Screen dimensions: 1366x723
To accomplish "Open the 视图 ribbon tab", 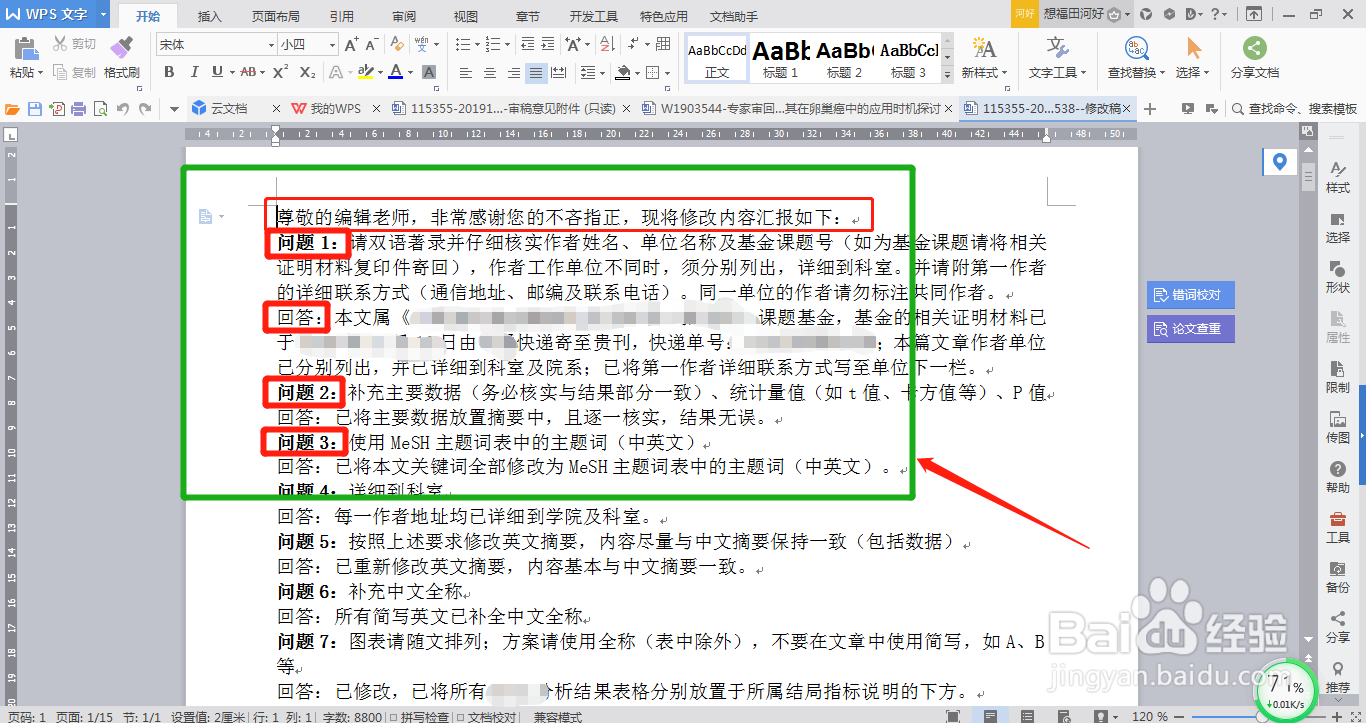I will 466,17.
